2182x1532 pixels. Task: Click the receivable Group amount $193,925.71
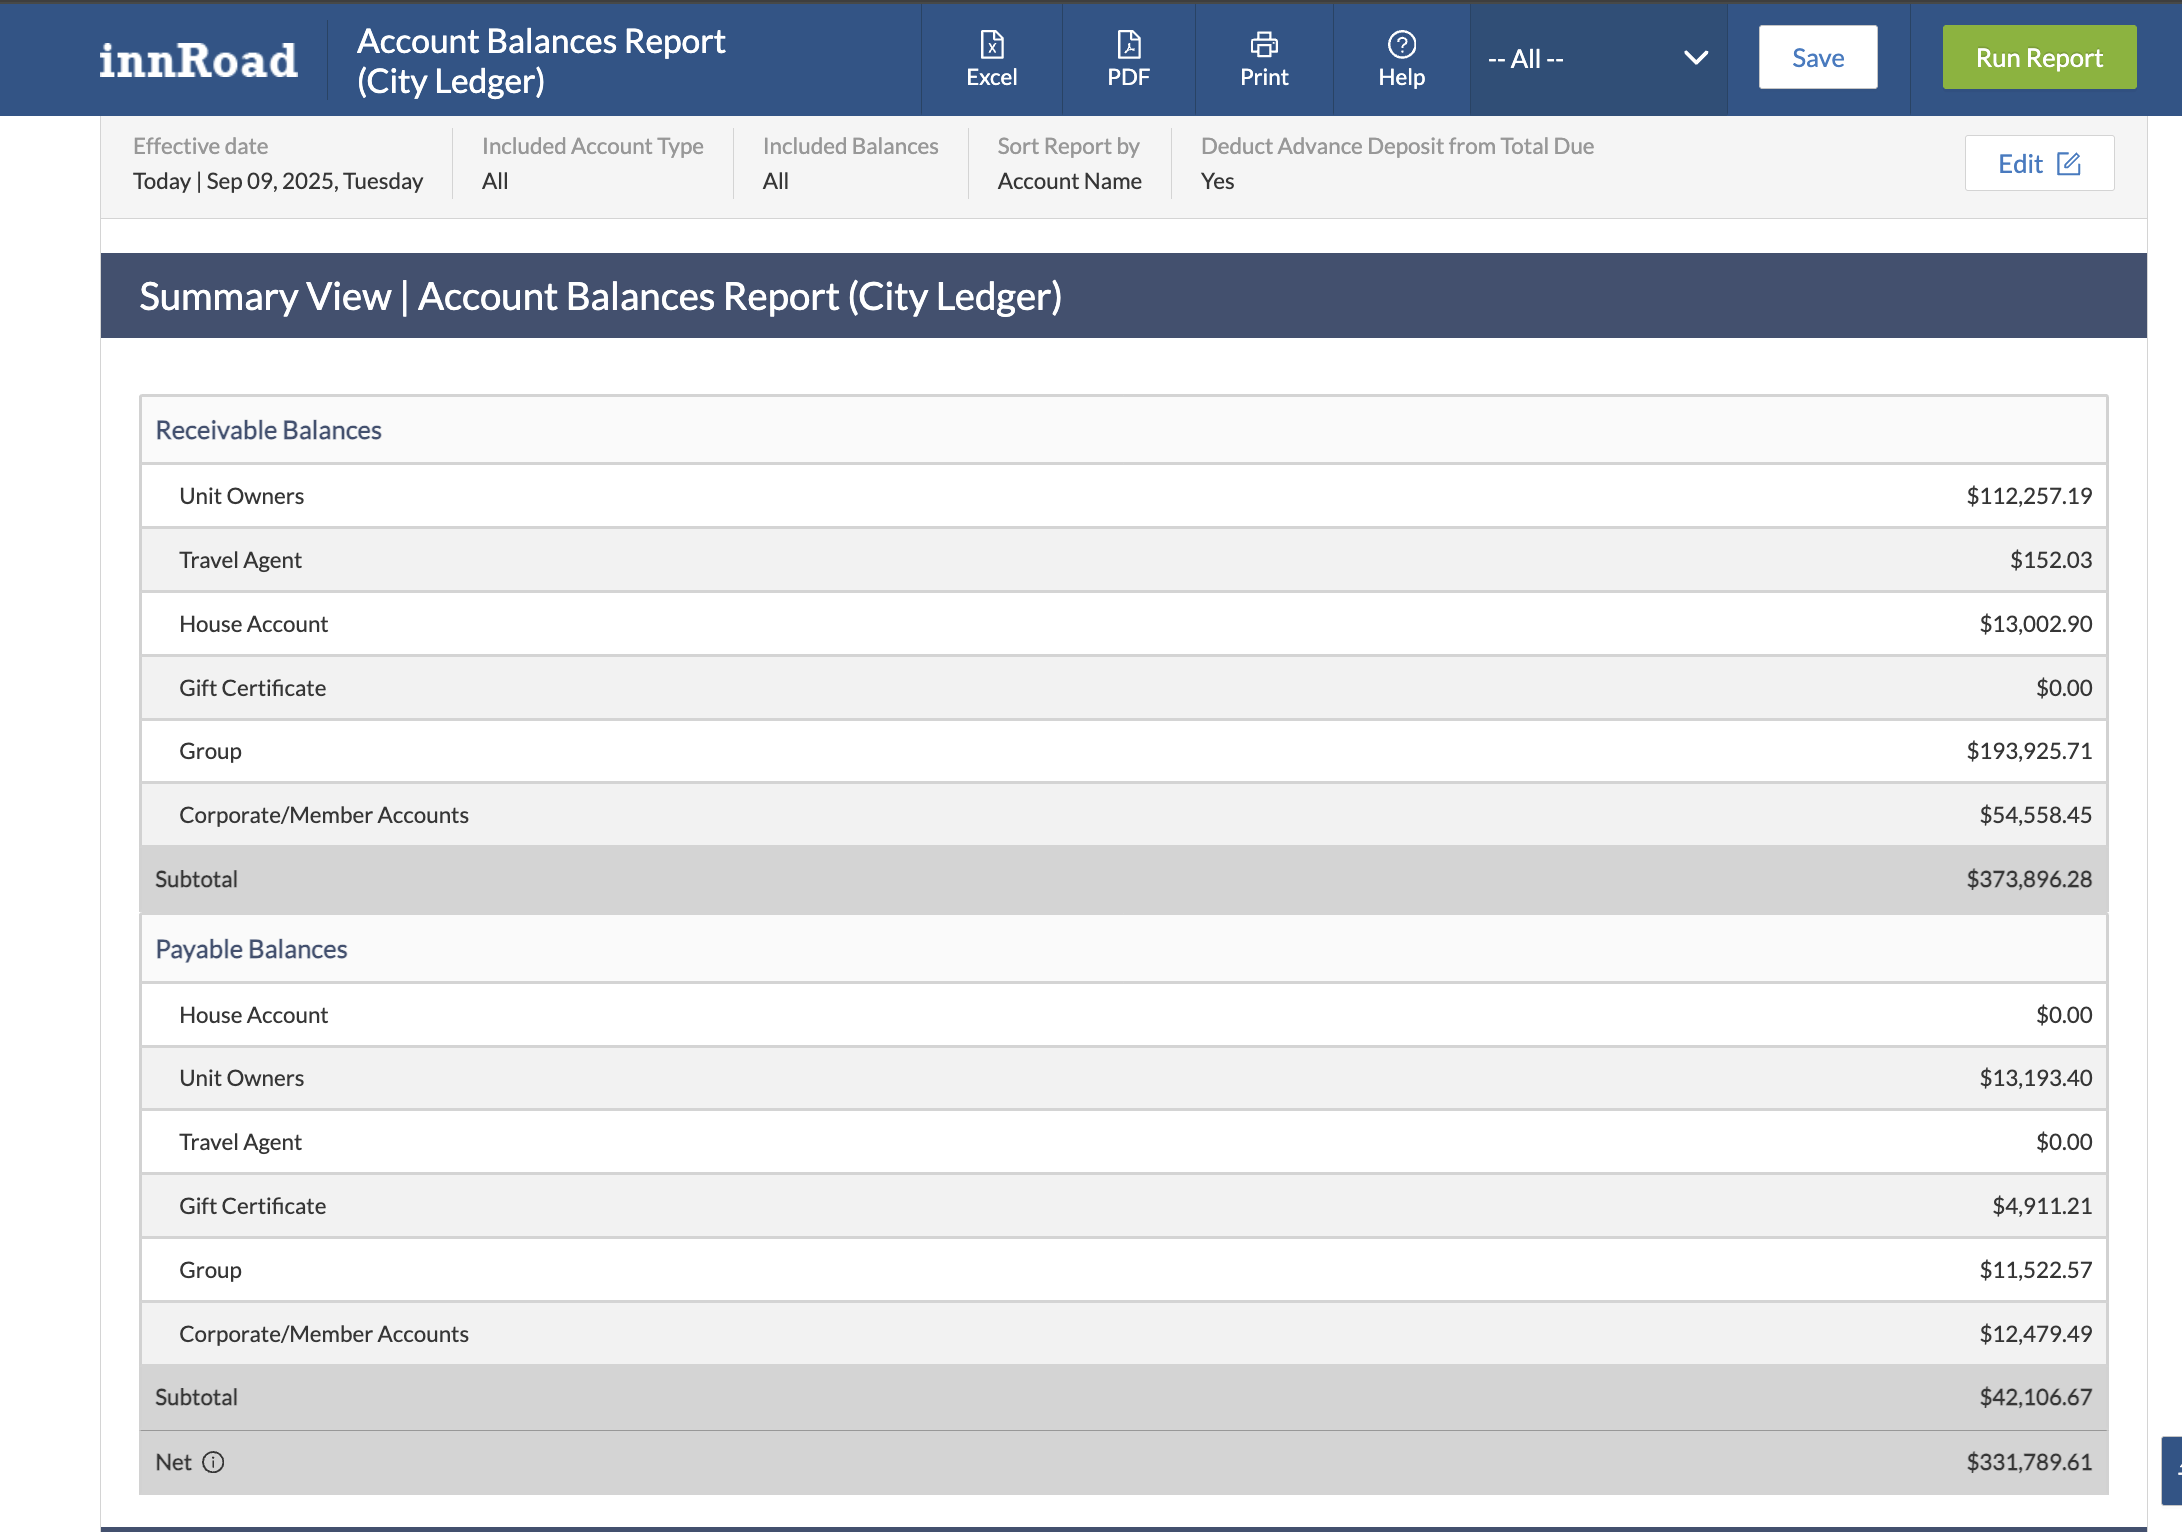(2028, 751)
